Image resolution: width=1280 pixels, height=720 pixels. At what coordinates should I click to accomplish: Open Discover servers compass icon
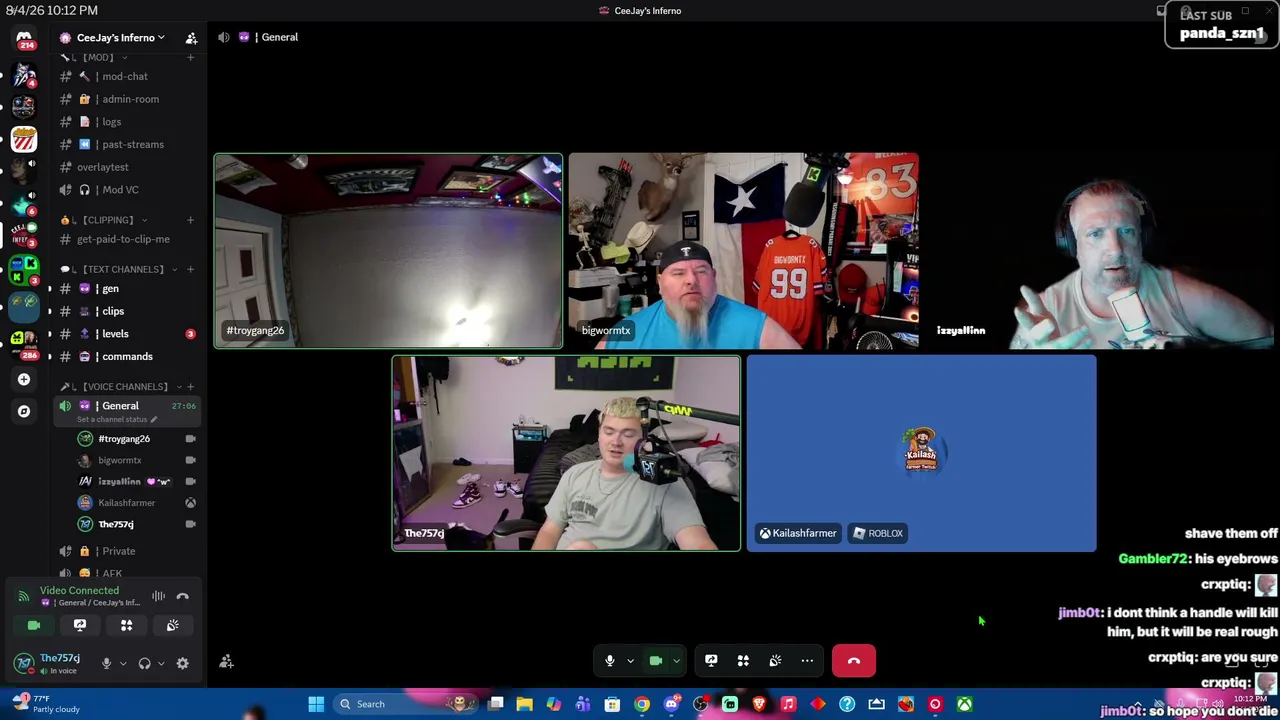(x=24, y=411)
